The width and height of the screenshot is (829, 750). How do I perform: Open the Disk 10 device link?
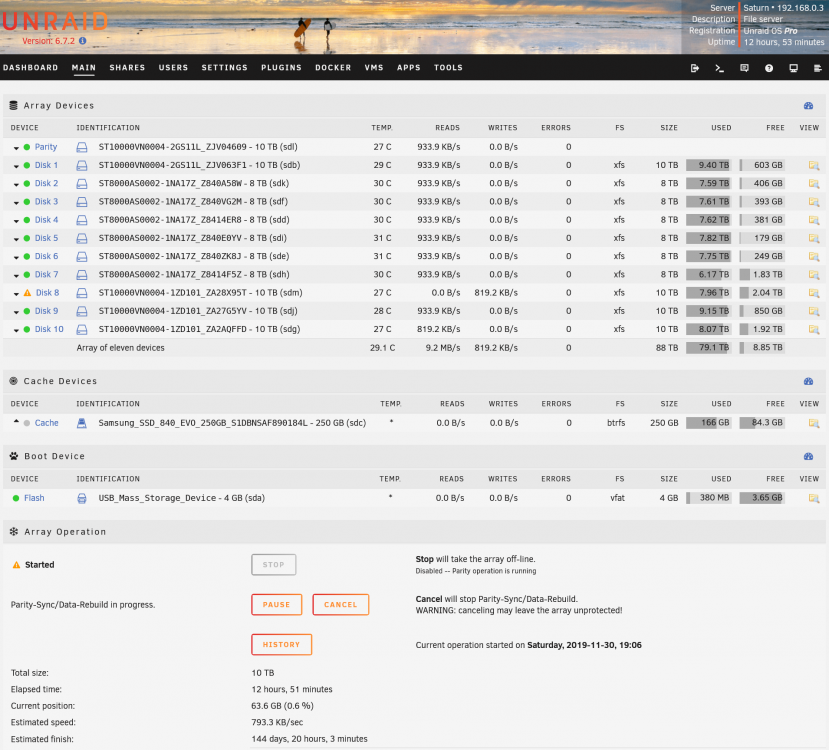tap(49, 329)
